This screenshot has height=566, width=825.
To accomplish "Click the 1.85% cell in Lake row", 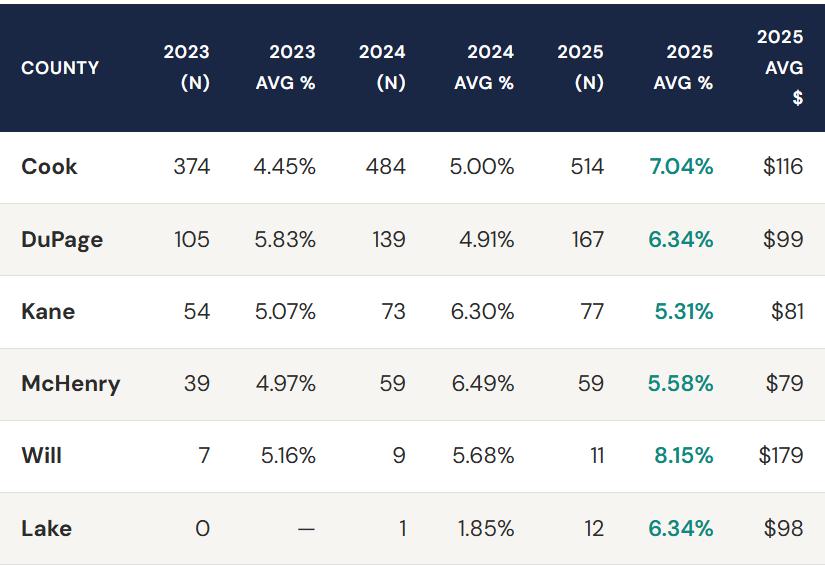I will point(486,528).
